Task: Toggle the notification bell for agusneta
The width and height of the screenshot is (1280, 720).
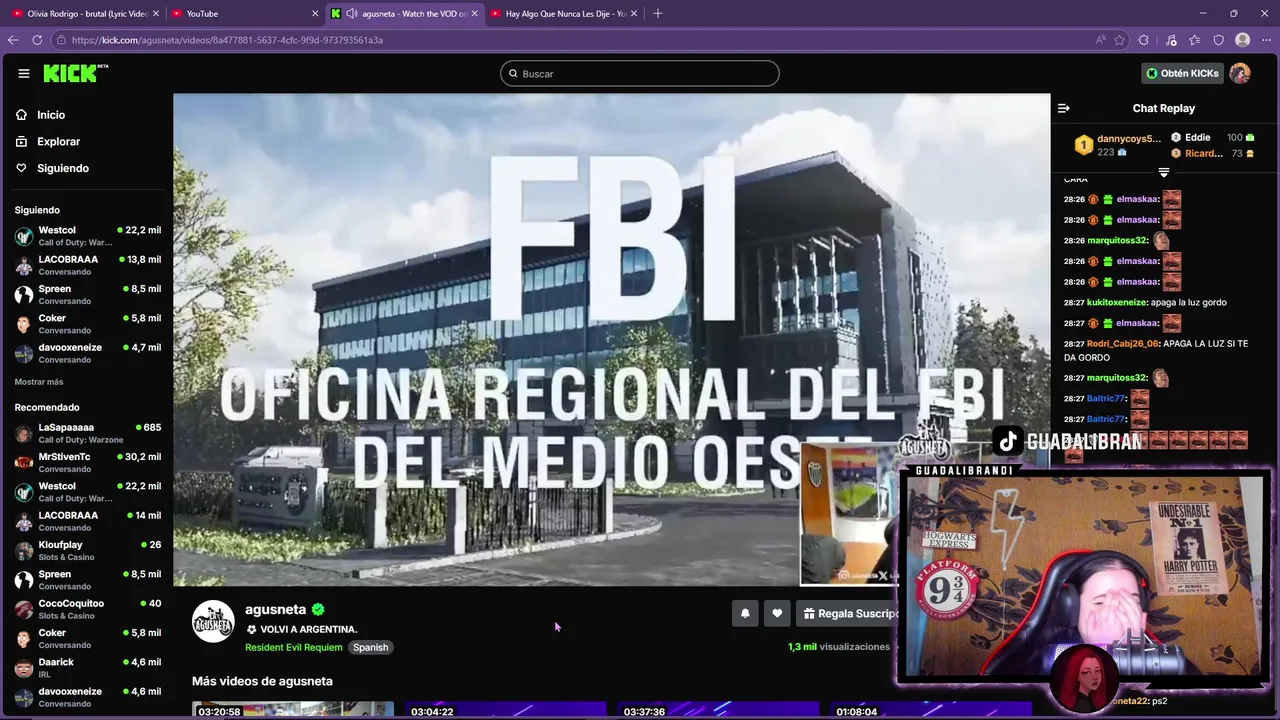Action: click(745, 614)
